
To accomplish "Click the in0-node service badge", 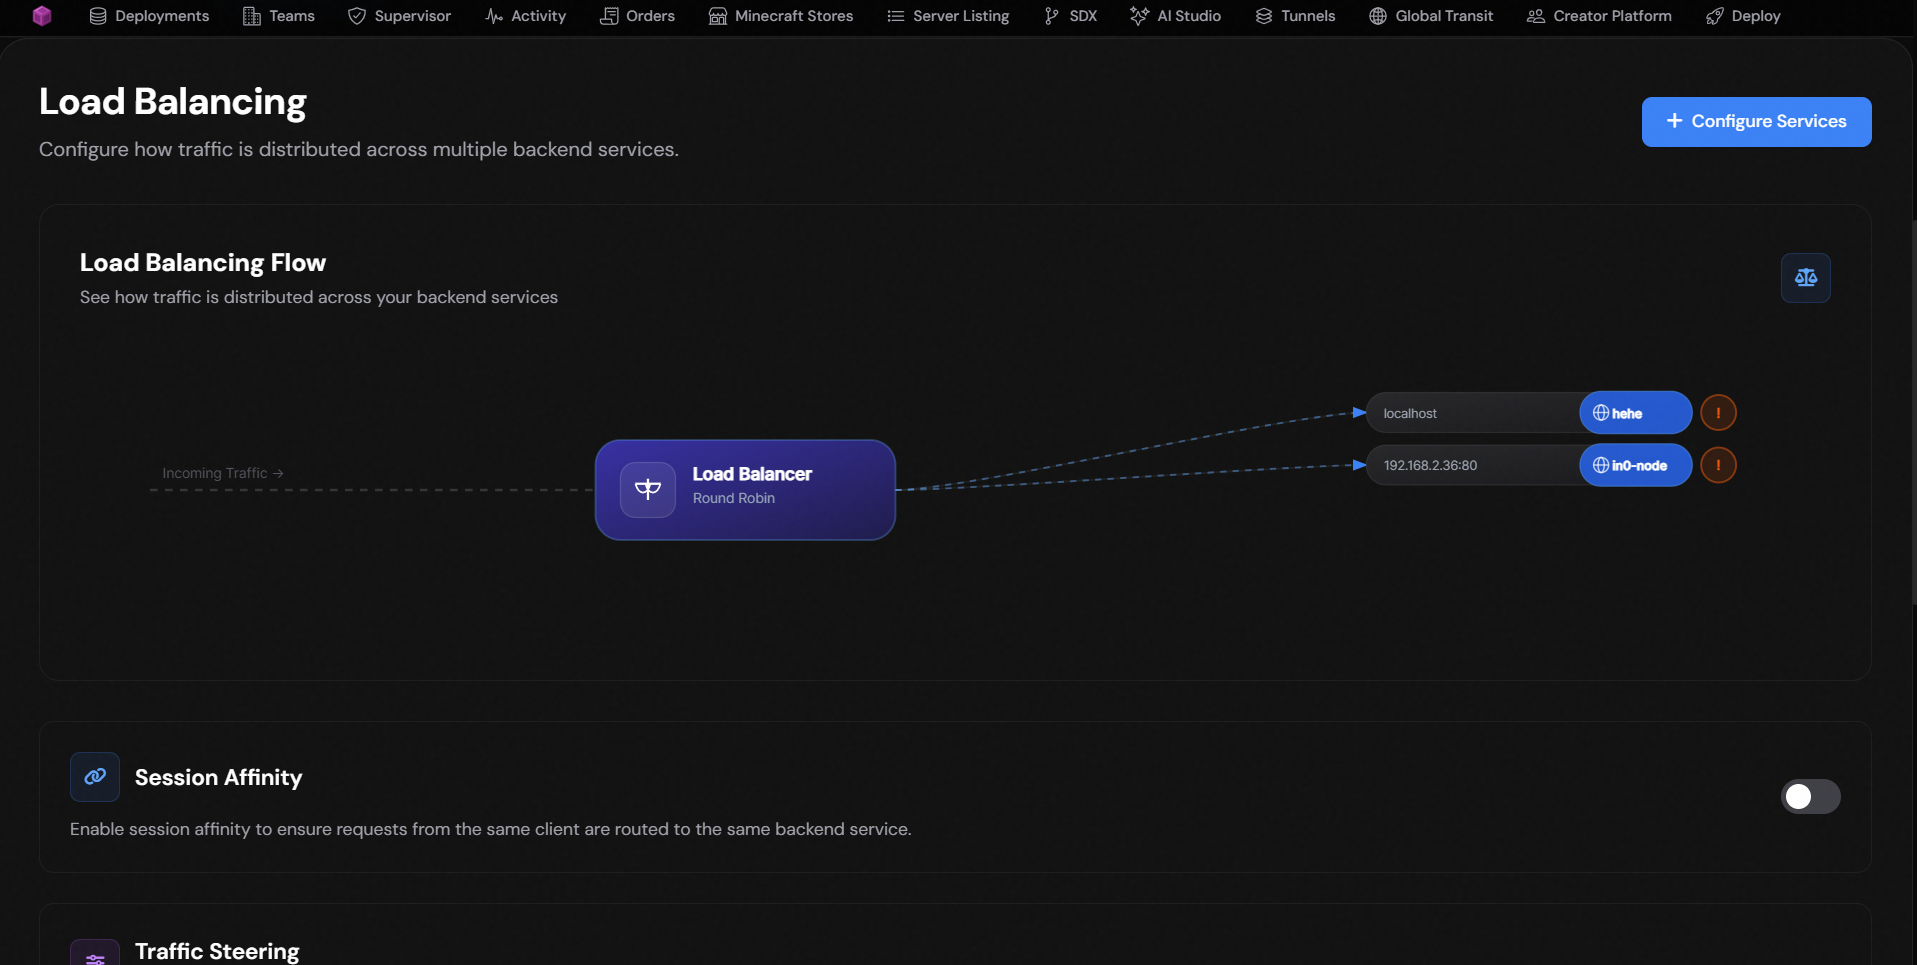I will tap(1635, 465).
